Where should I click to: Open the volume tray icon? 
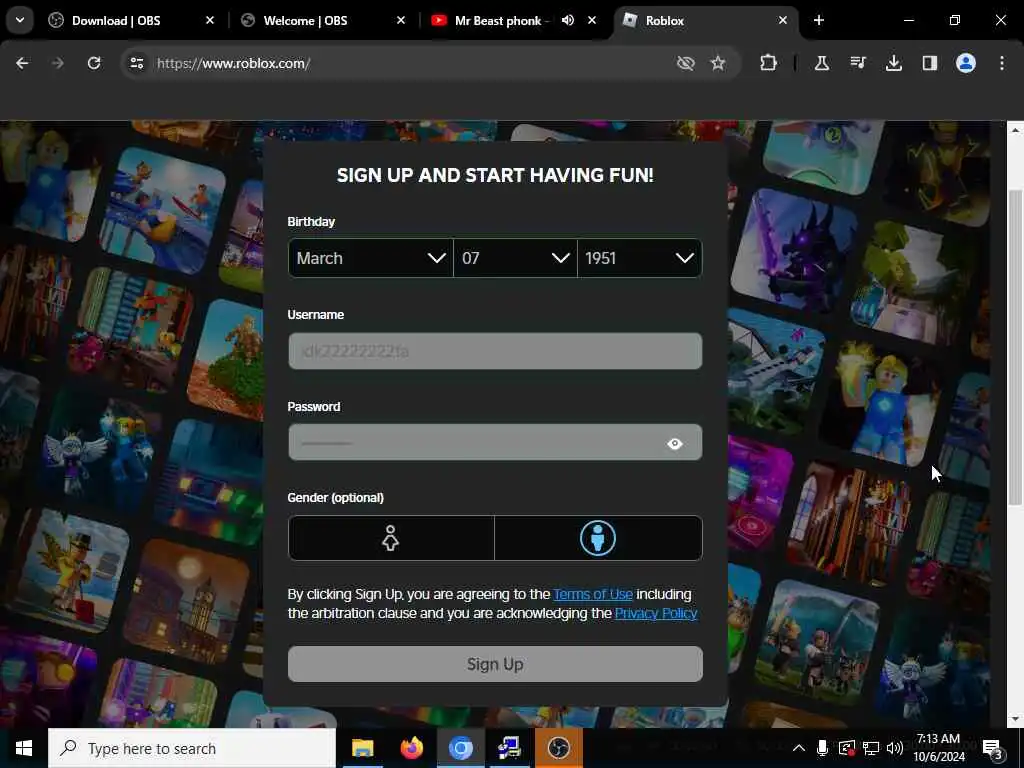click(895, 748)
